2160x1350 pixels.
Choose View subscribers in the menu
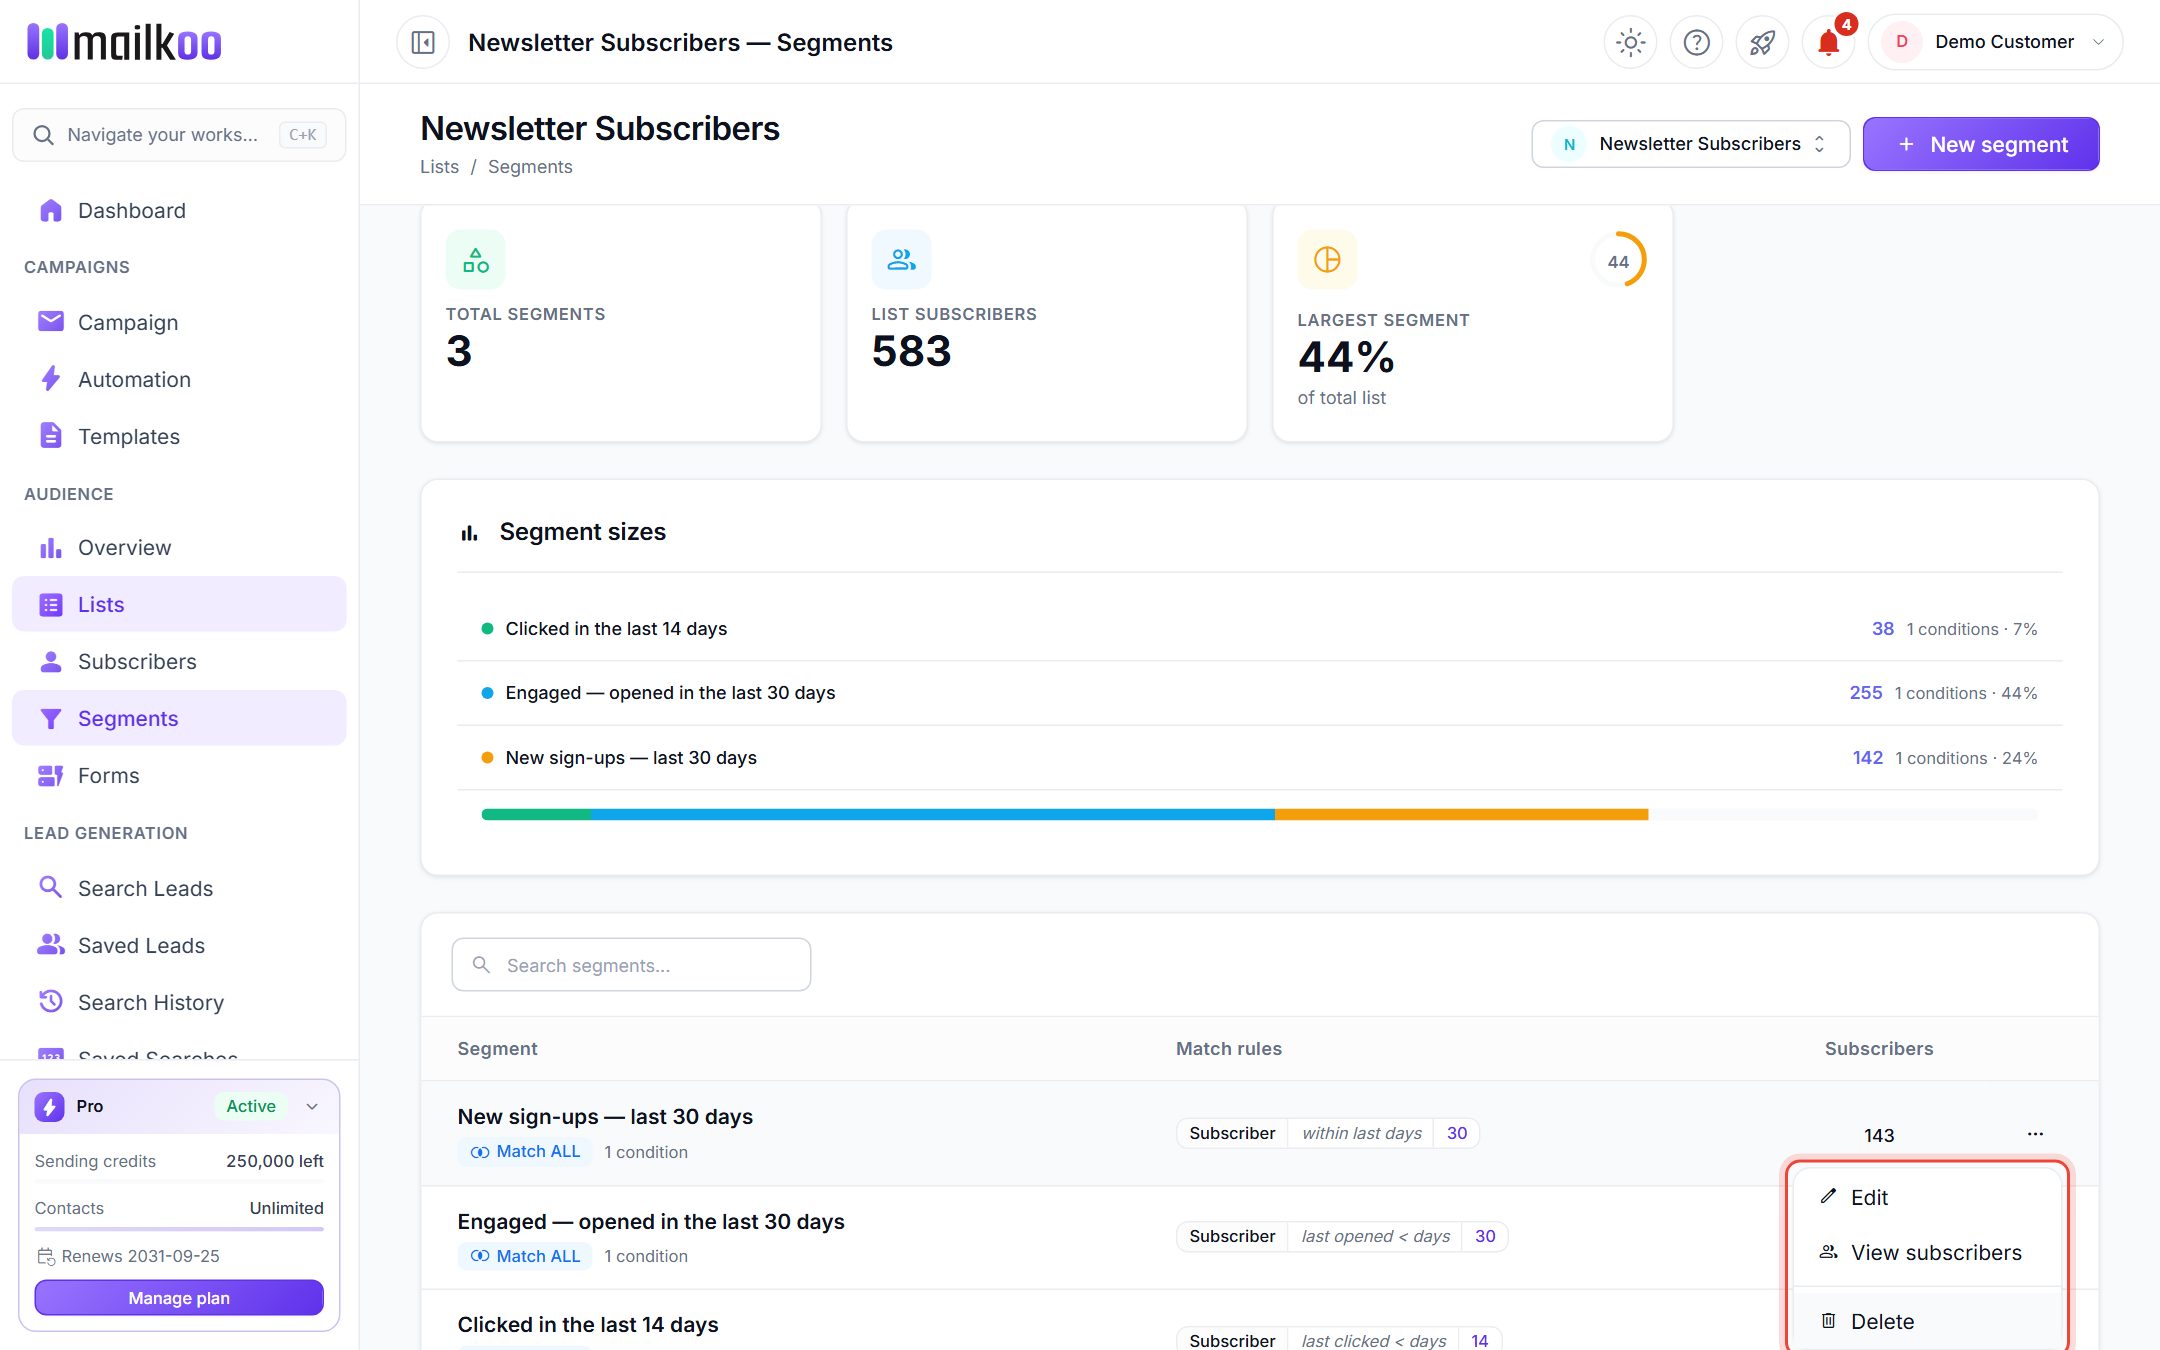coord(1928,1252)
